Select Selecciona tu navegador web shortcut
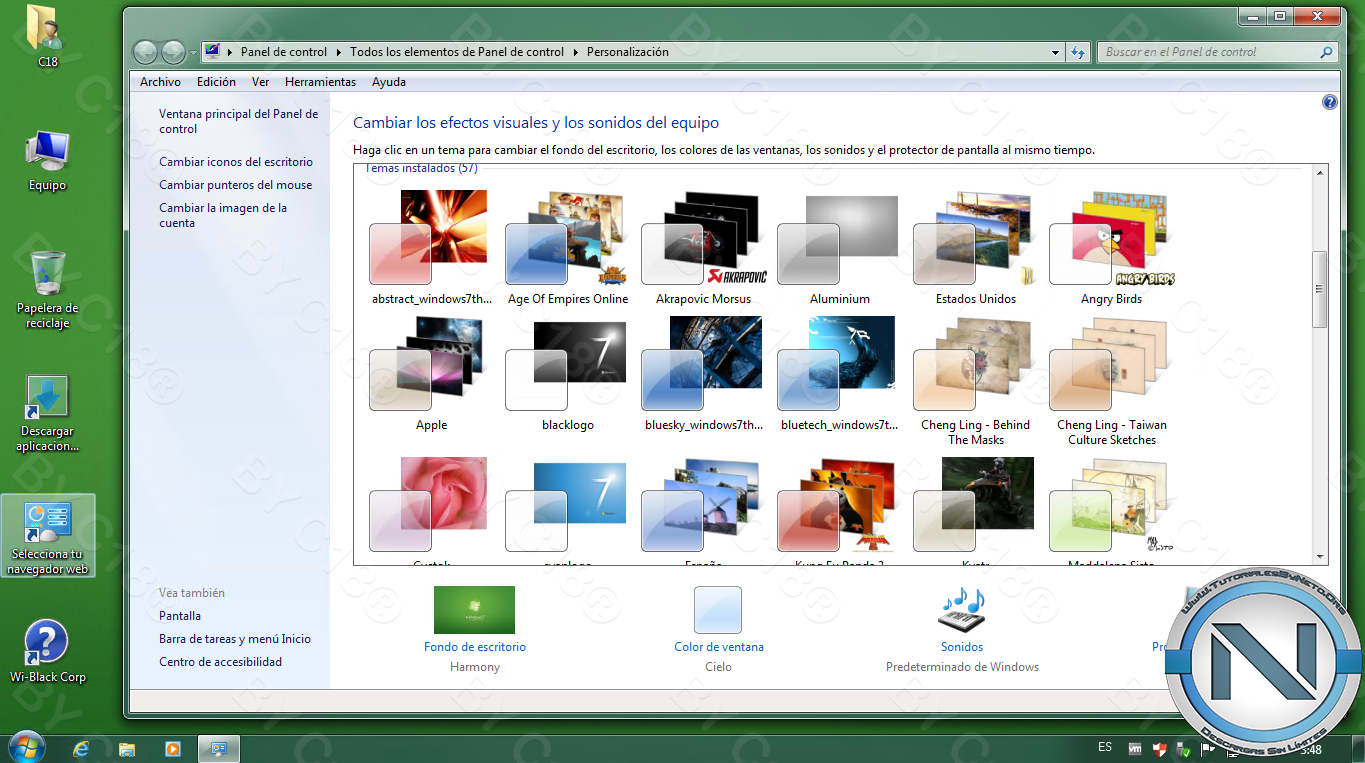The width and height of the screenshot is (1365, 763). click(x=48, y=538)
